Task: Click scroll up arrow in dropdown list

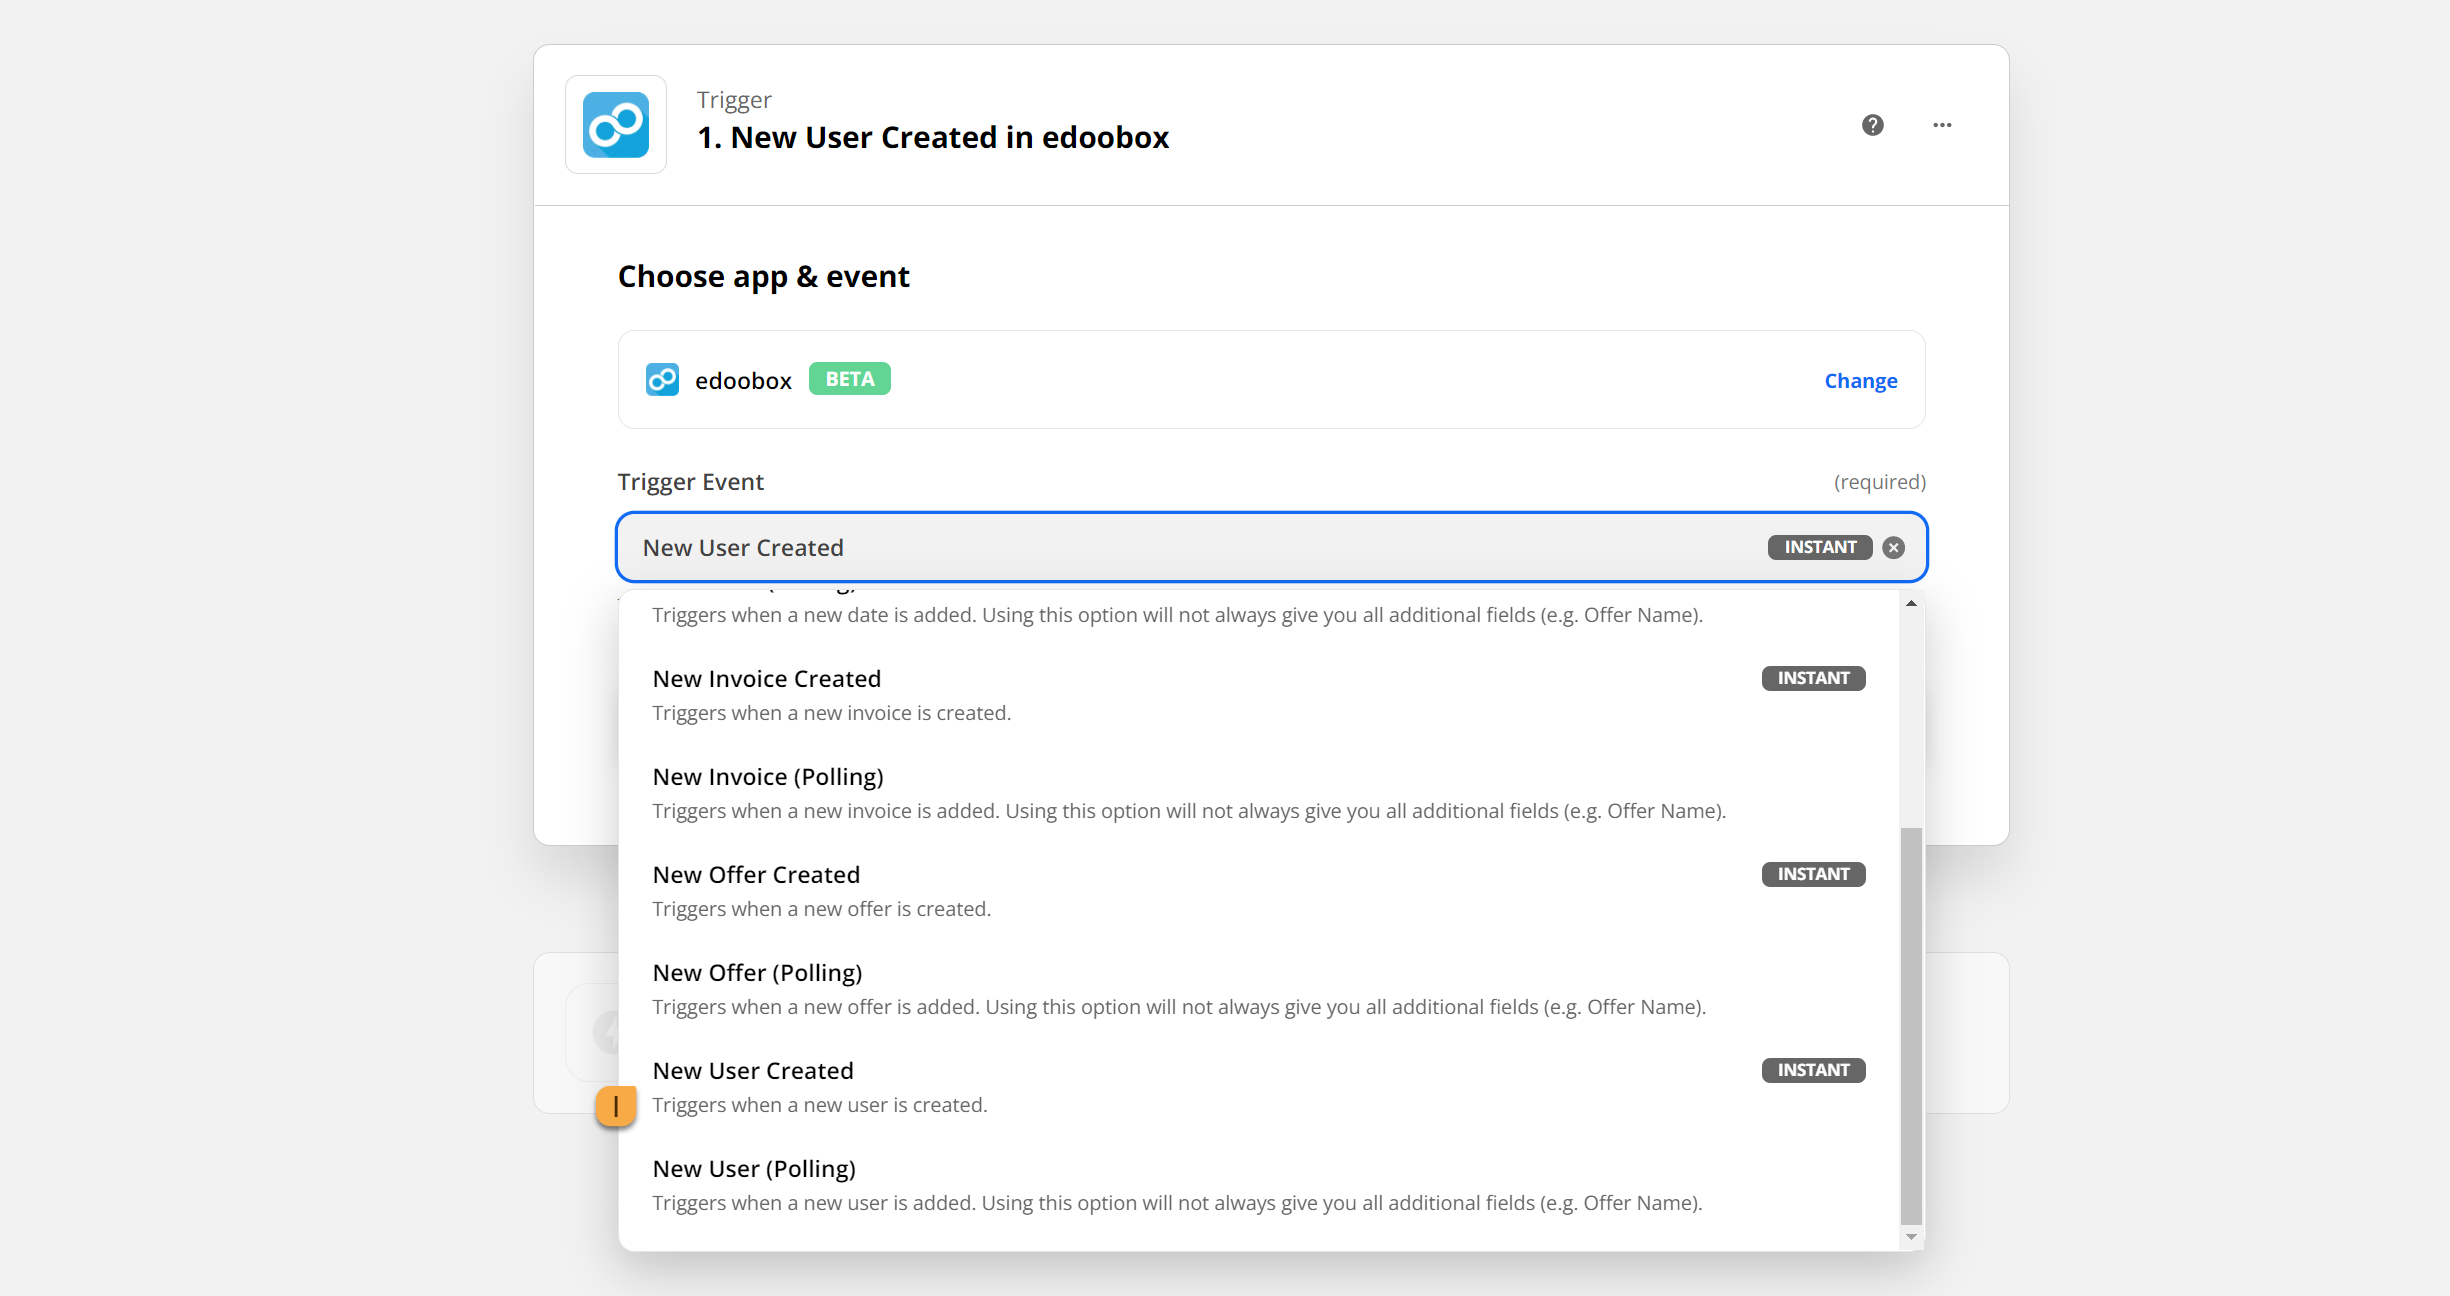Action: pyautogui.click(x=1911, y=603)
